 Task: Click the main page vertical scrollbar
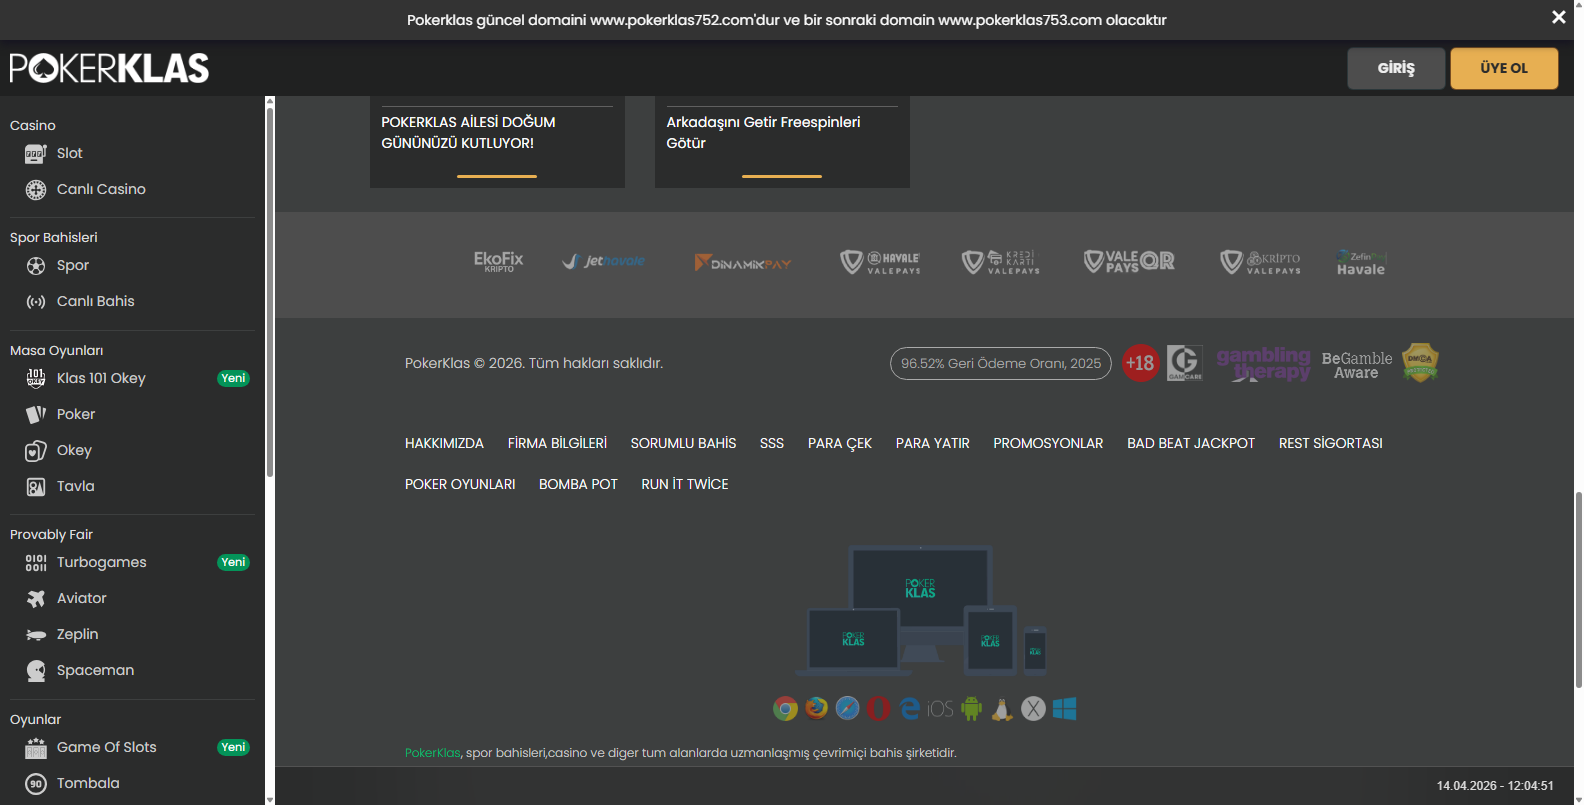(x=1579, y=590)
